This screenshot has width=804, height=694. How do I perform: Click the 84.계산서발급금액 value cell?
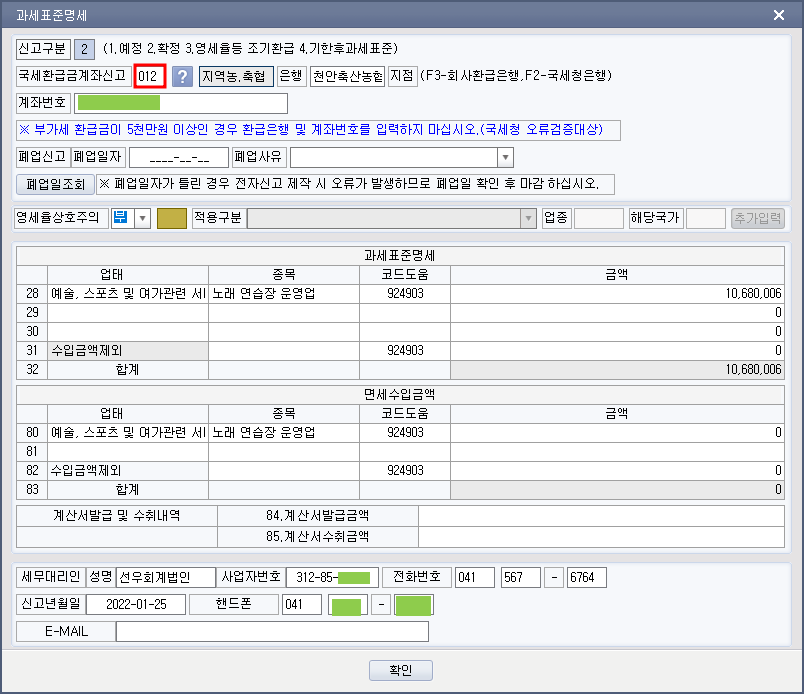(x=601, y=516)
